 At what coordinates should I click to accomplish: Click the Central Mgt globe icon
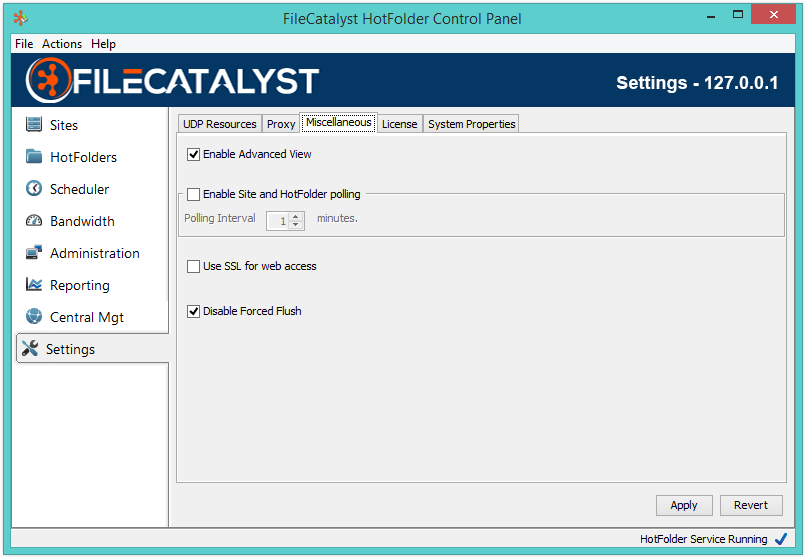point(34,317)
